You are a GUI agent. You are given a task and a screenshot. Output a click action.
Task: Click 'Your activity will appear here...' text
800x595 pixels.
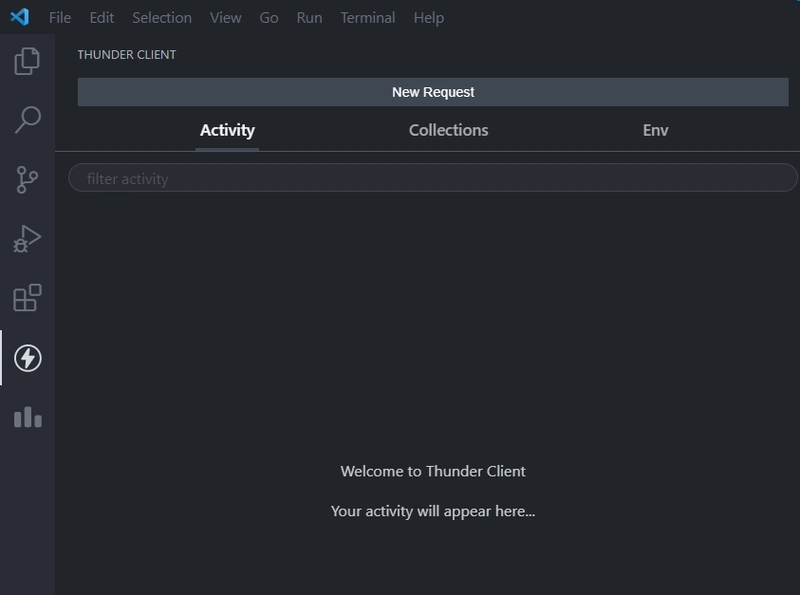pos(433,511)
